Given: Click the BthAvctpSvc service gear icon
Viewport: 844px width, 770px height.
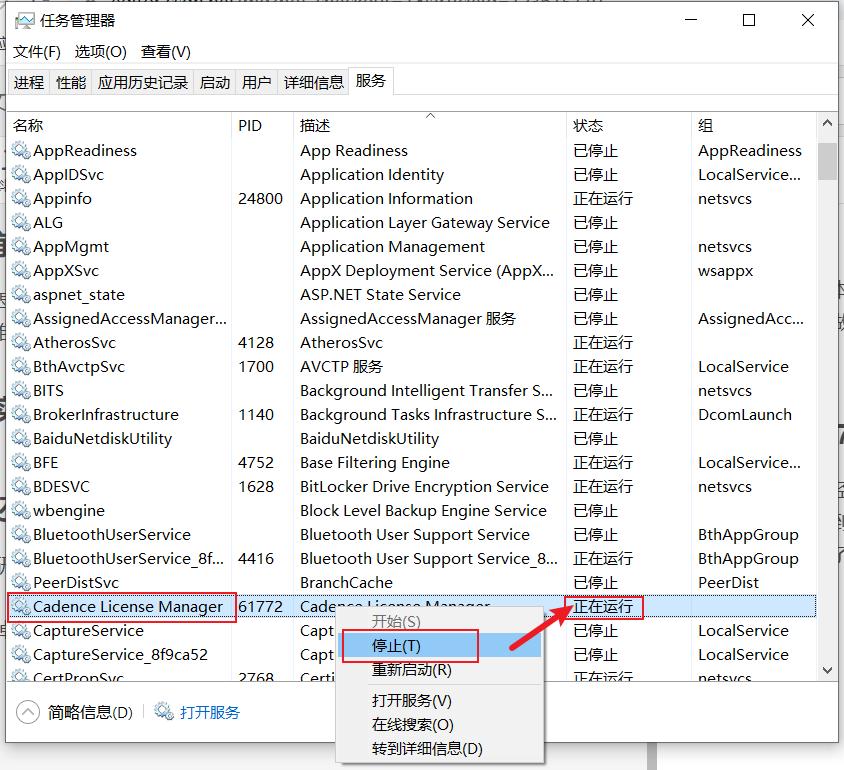Looking at the screenshot, I should 21,366.
